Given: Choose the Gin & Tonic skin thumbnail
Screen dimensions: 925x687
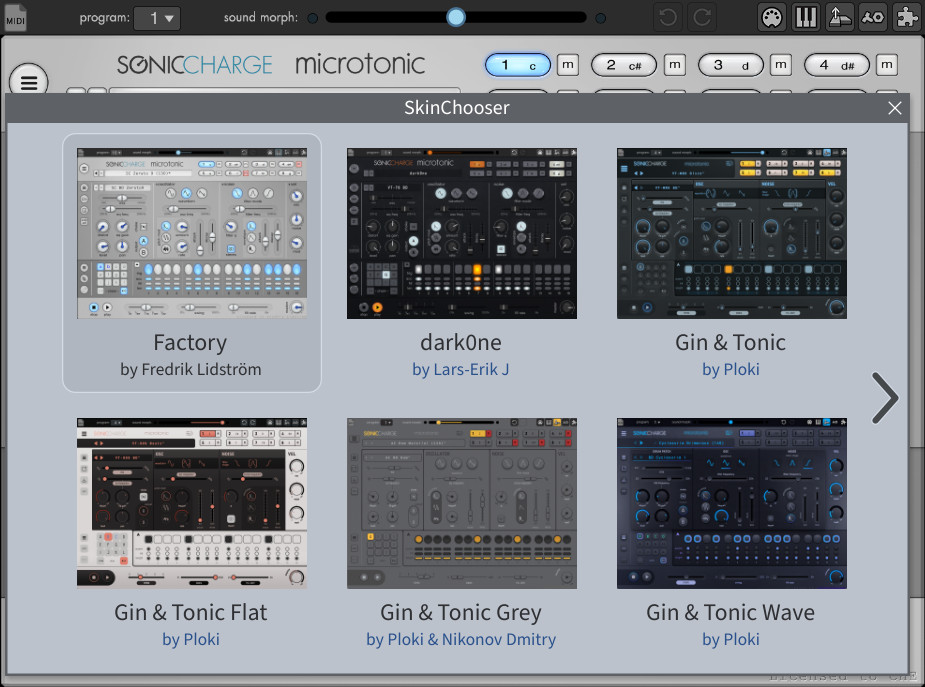Looking at the screenshot, I should pyautogui.click(x=732, y=234).
